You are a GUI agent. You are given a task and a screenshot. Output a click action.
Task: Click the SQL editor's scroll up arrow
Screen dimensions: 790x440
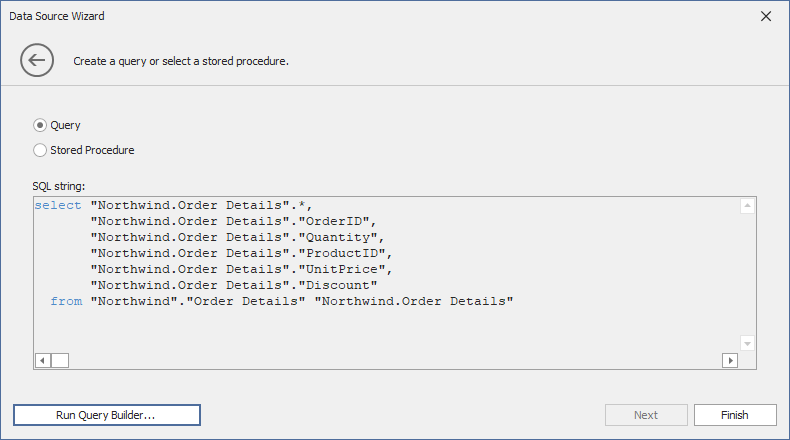click(x=747, y=206)
